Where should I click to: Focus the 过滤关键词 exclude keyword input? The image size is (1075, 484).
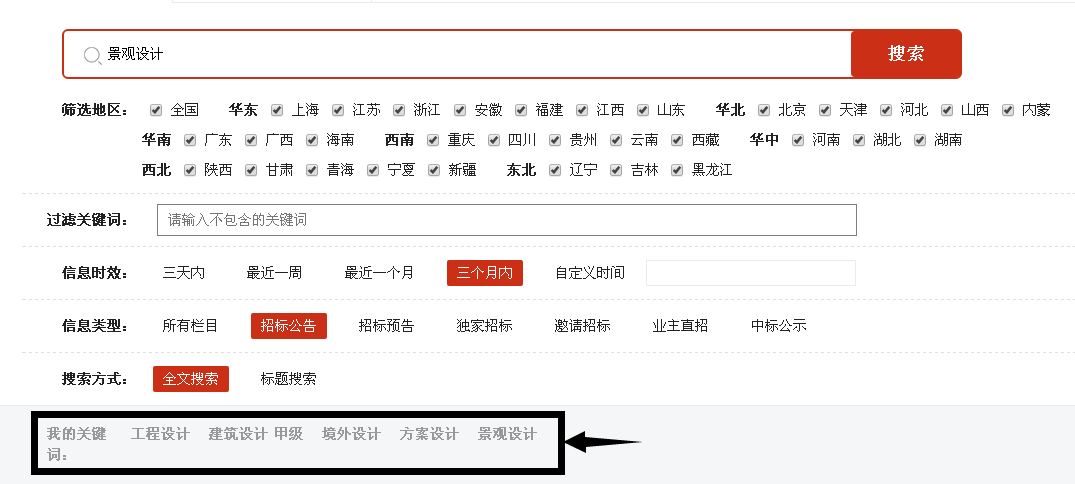tap(506, 220)
